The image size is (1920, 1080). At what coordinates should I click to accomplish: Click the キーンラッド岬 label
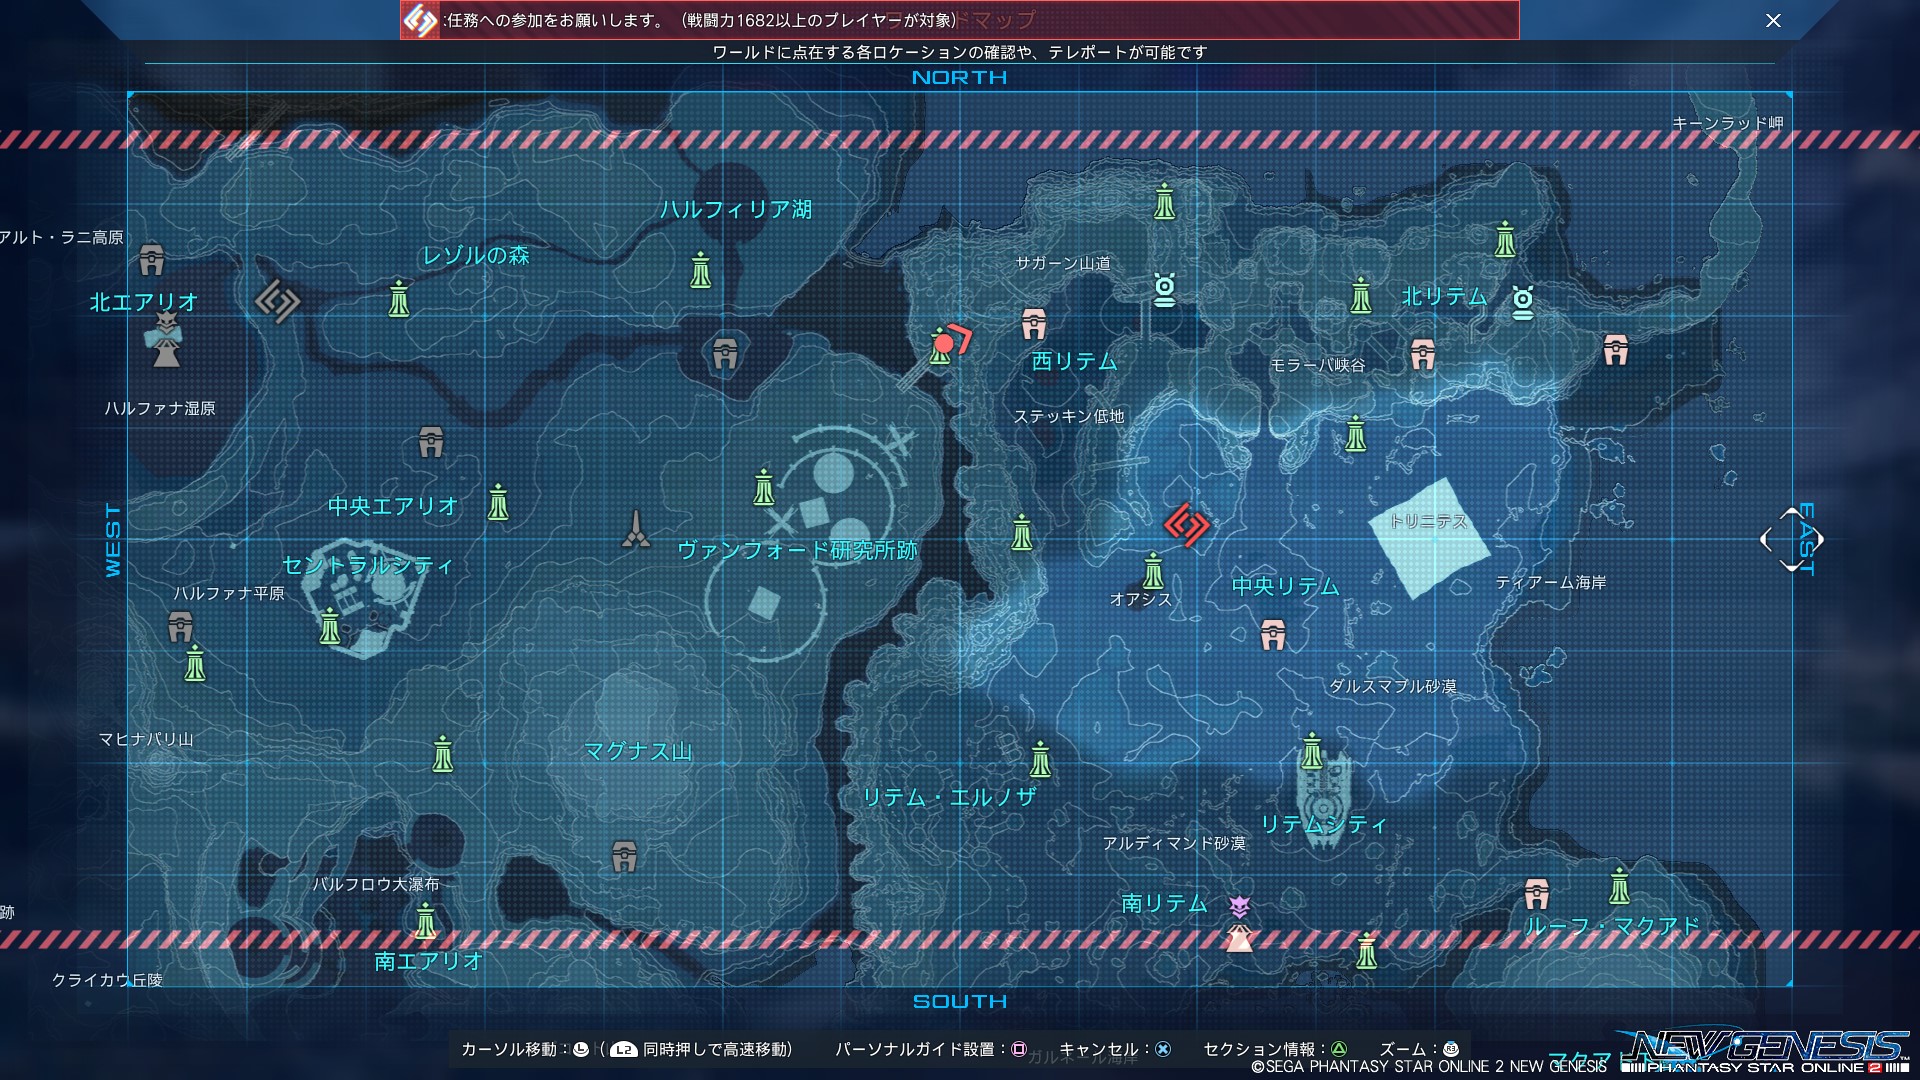click(x=1728, y=123)
